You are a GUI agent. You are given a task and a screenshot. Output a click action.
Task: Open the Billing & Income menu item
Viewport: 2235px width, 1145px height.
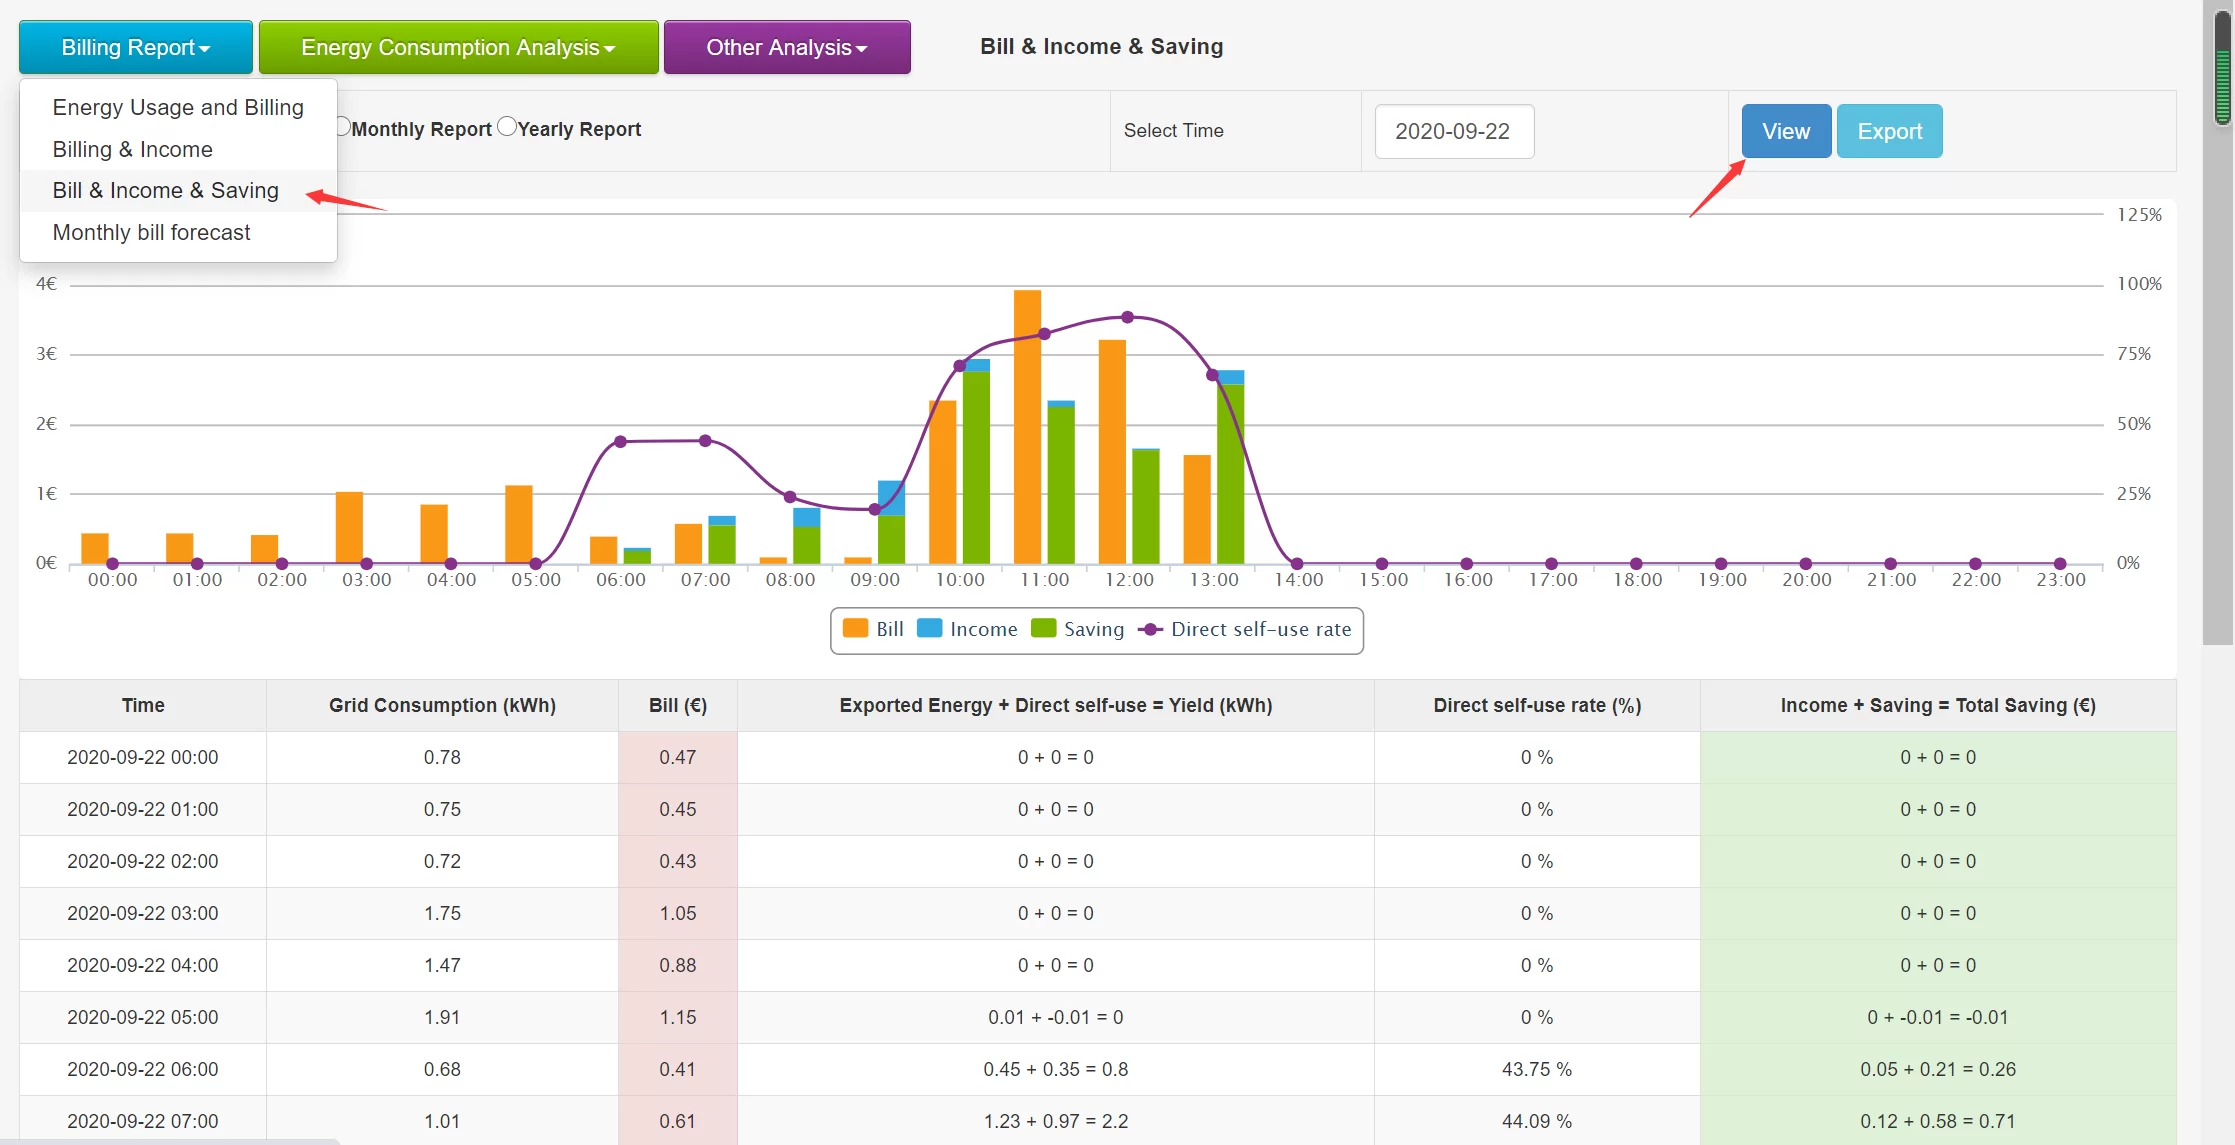point(132,149)
